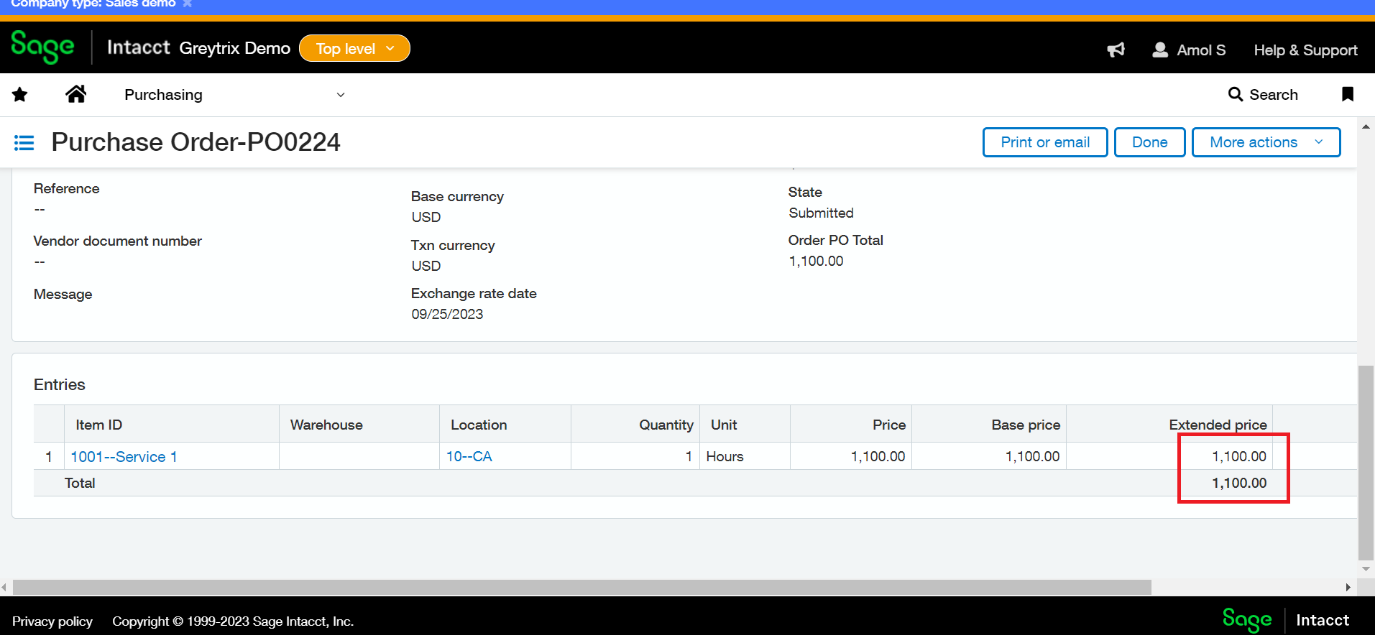Viewport: 1375px width, 643px height.
Task: Click the Print or email button
Action: (1045, 142)
